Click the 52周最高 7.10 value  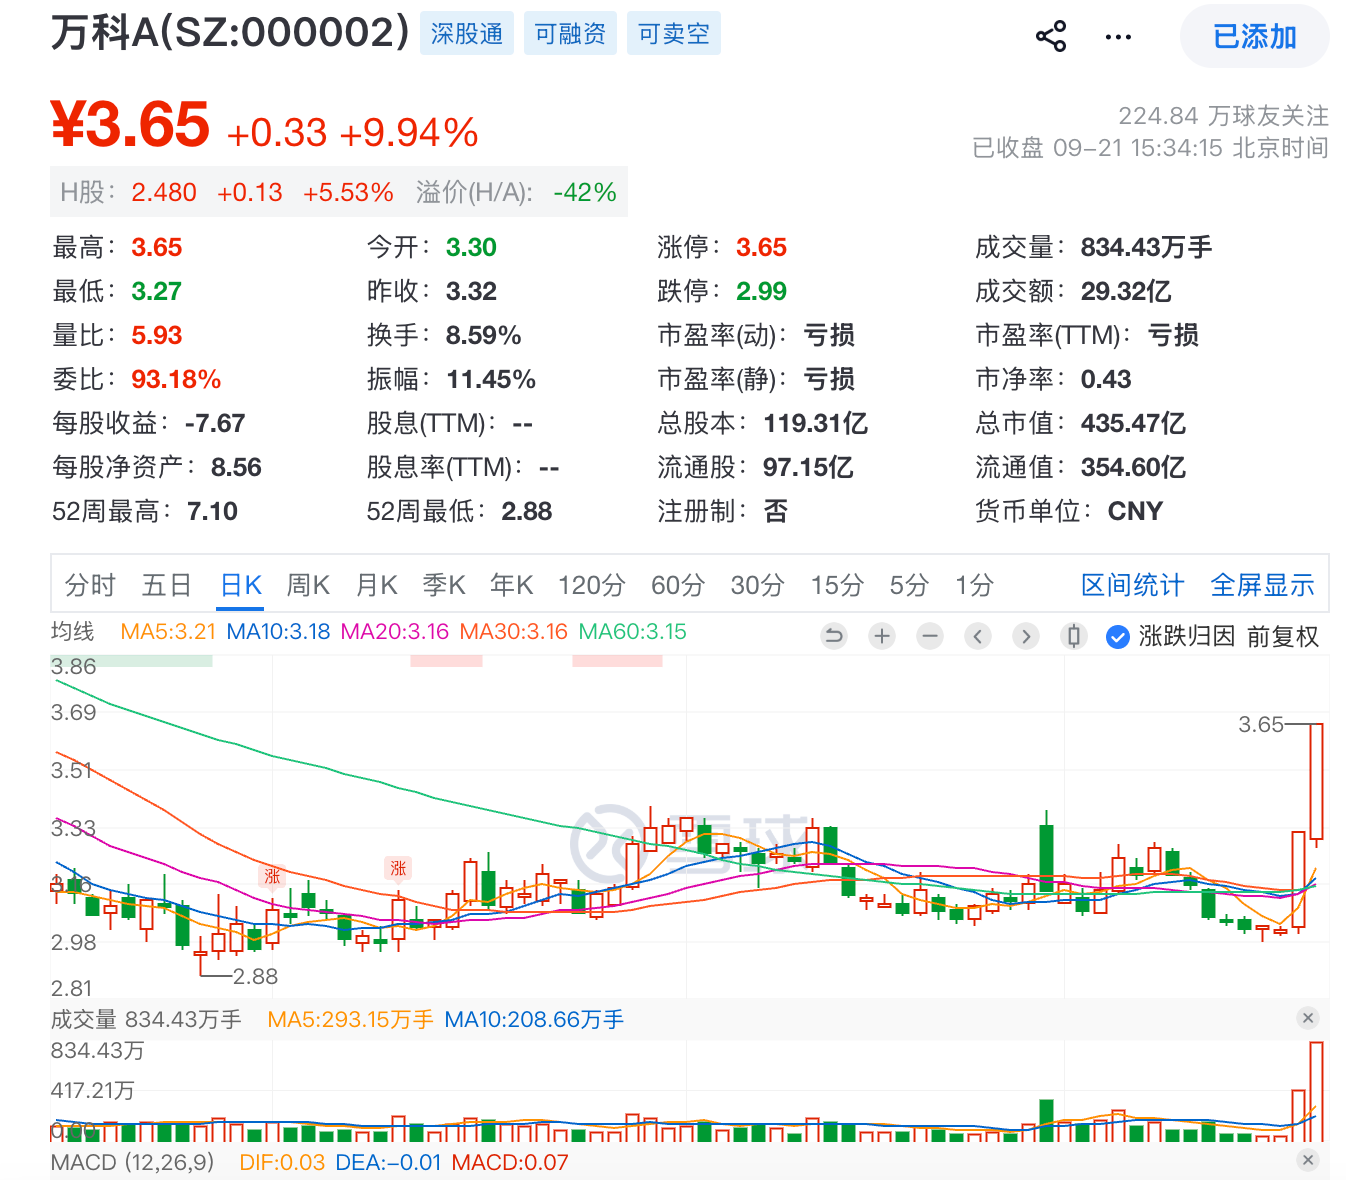tap(212, 511)
